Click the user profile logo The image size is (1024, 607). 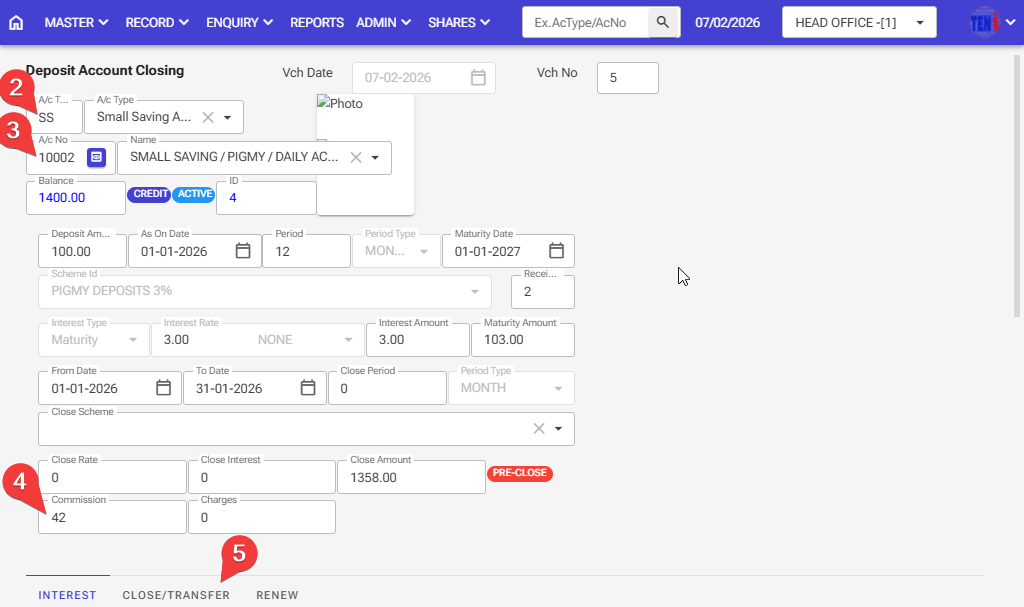click(984, 22)
